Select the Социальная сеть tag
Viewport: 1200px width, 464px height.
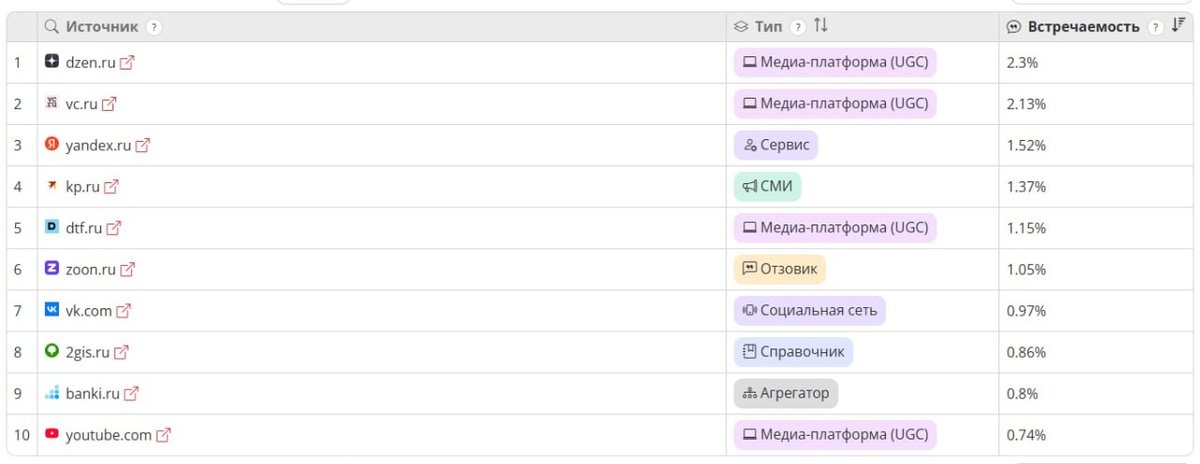(809, 311)
